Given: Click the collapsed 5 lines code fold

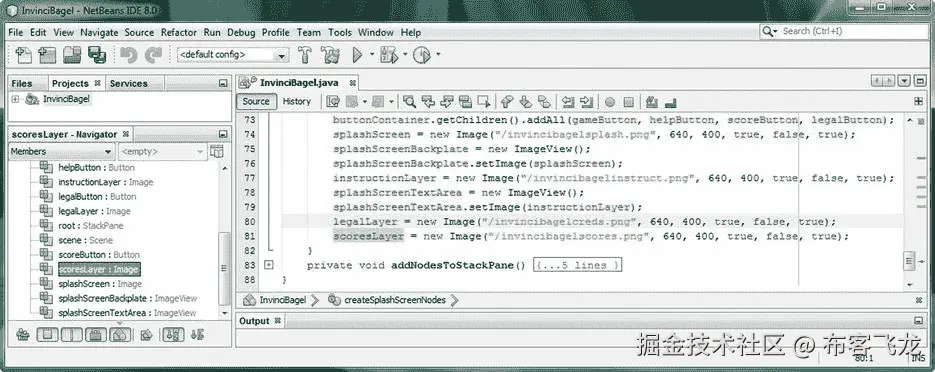Looking at the screenshot, I should pos(578,265).
